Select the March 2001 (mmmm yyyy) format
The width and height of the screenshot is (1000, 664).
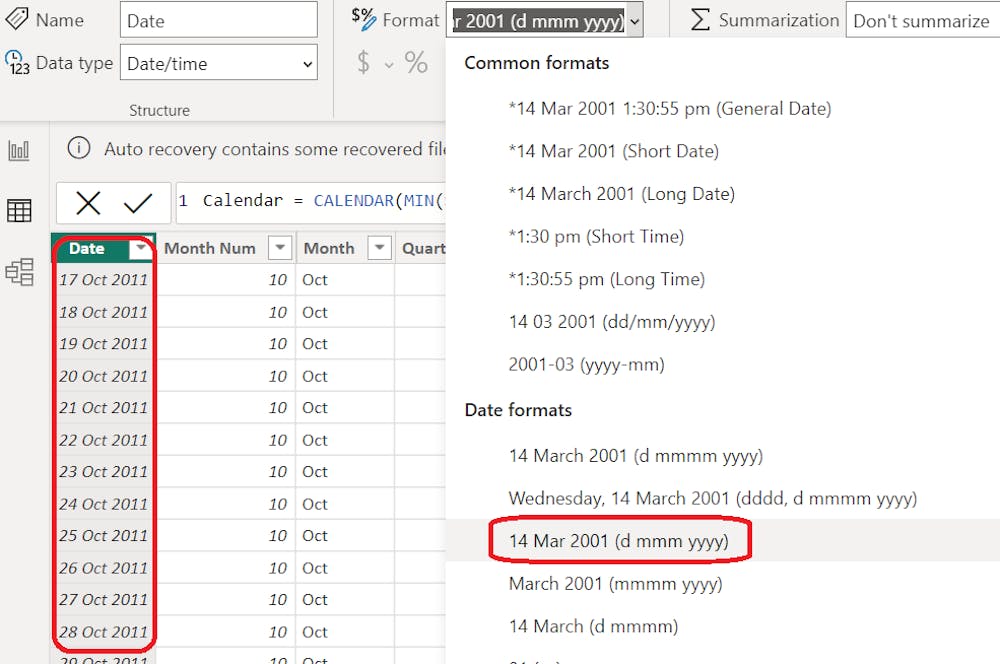click(x=615, y=583)
